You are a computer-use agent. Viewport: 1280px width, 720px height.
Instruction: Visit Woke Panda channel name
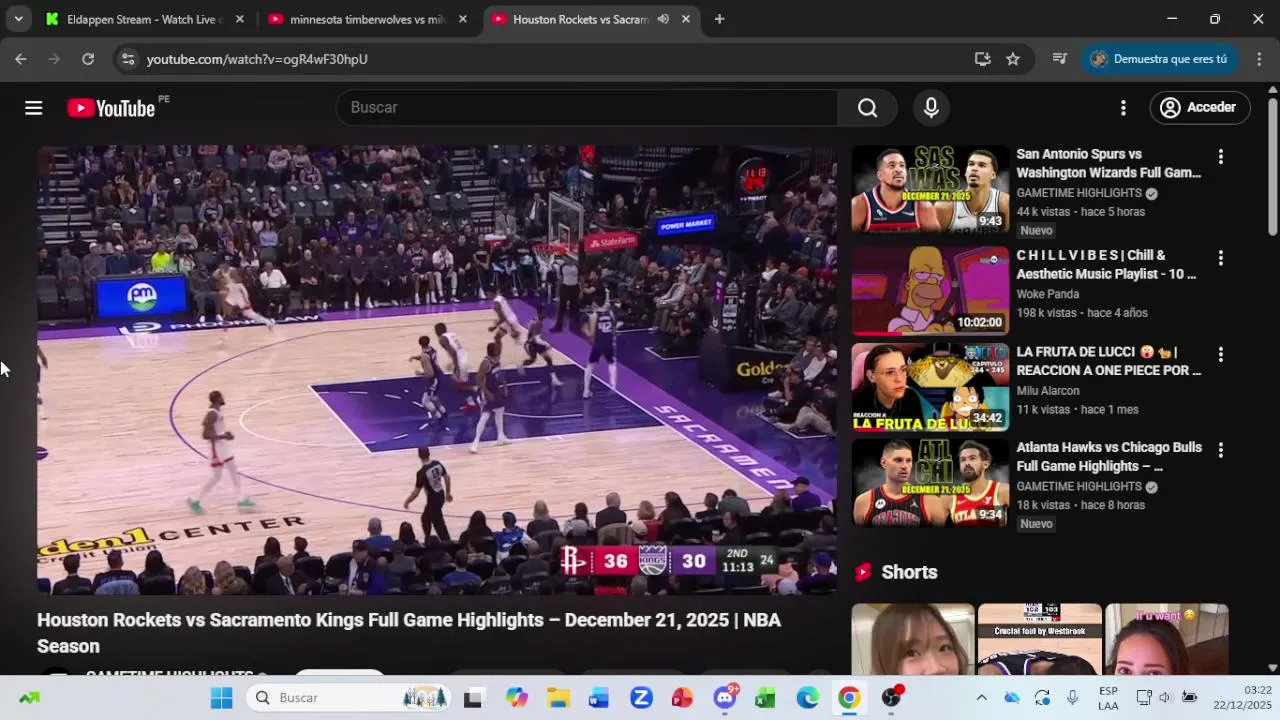coord(1047,294)
